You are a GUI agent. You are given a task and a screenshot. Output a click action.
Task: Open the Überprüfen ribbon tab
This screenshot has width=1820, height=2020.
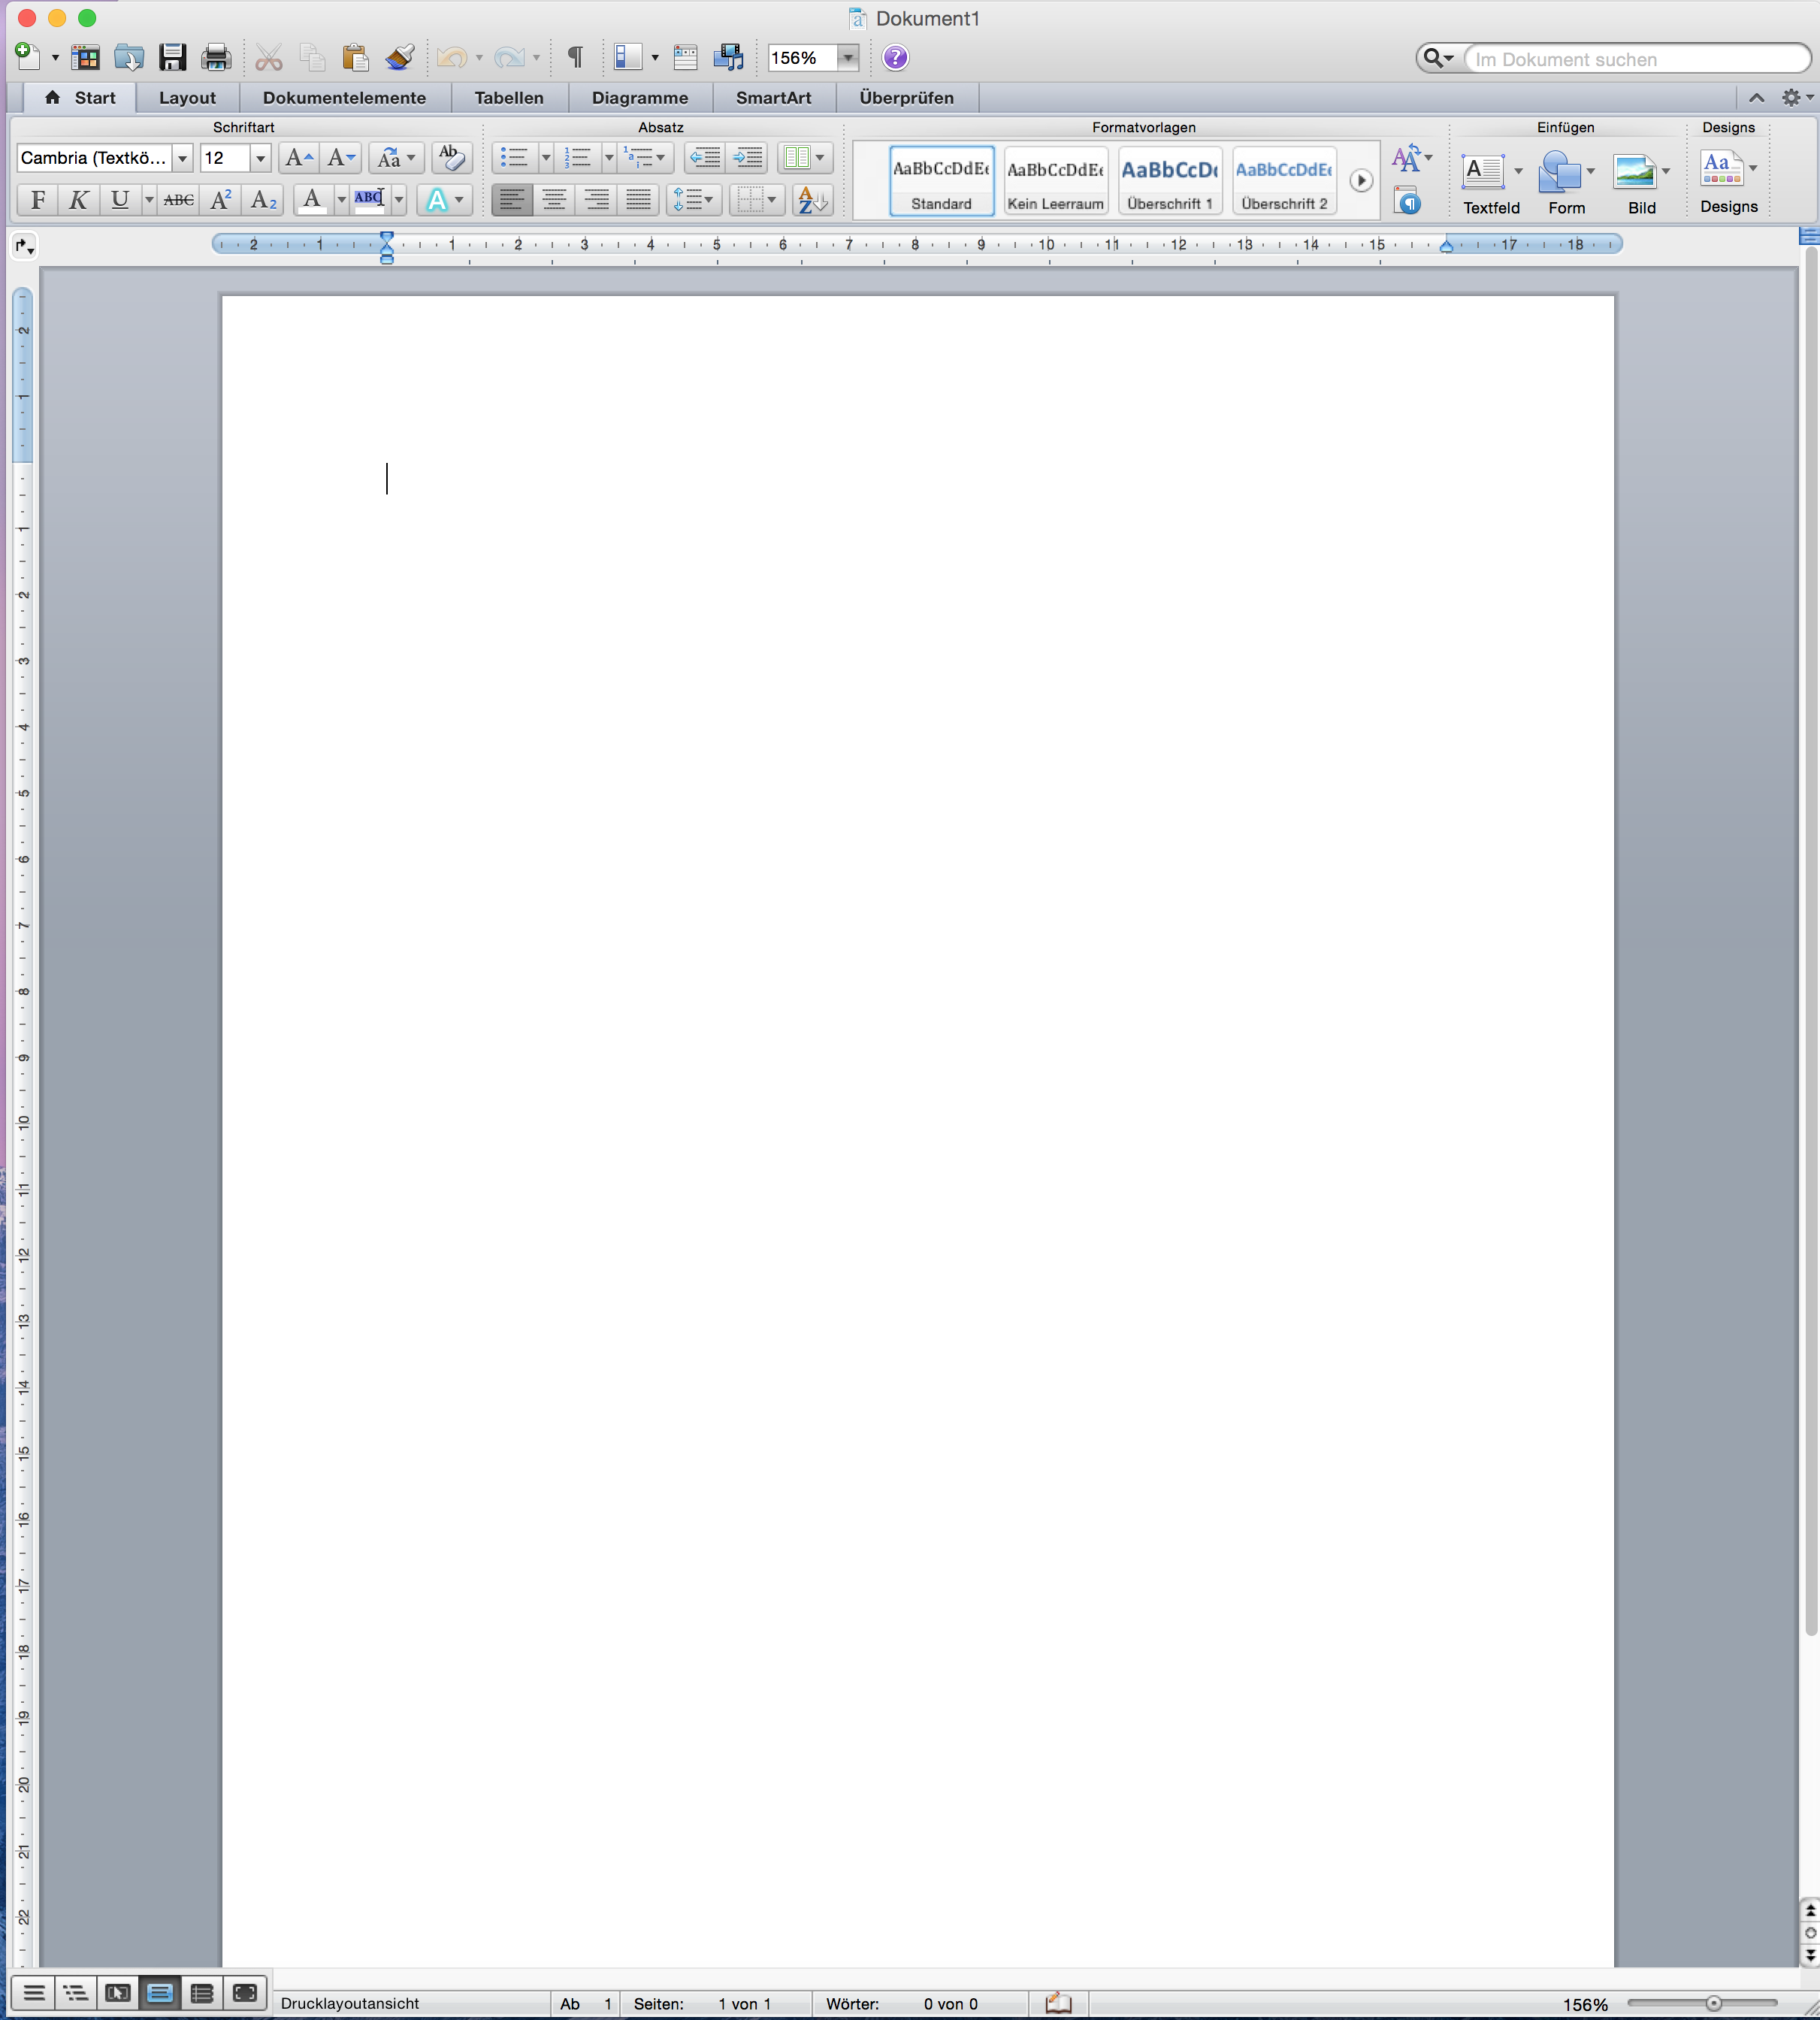point(906,98)
